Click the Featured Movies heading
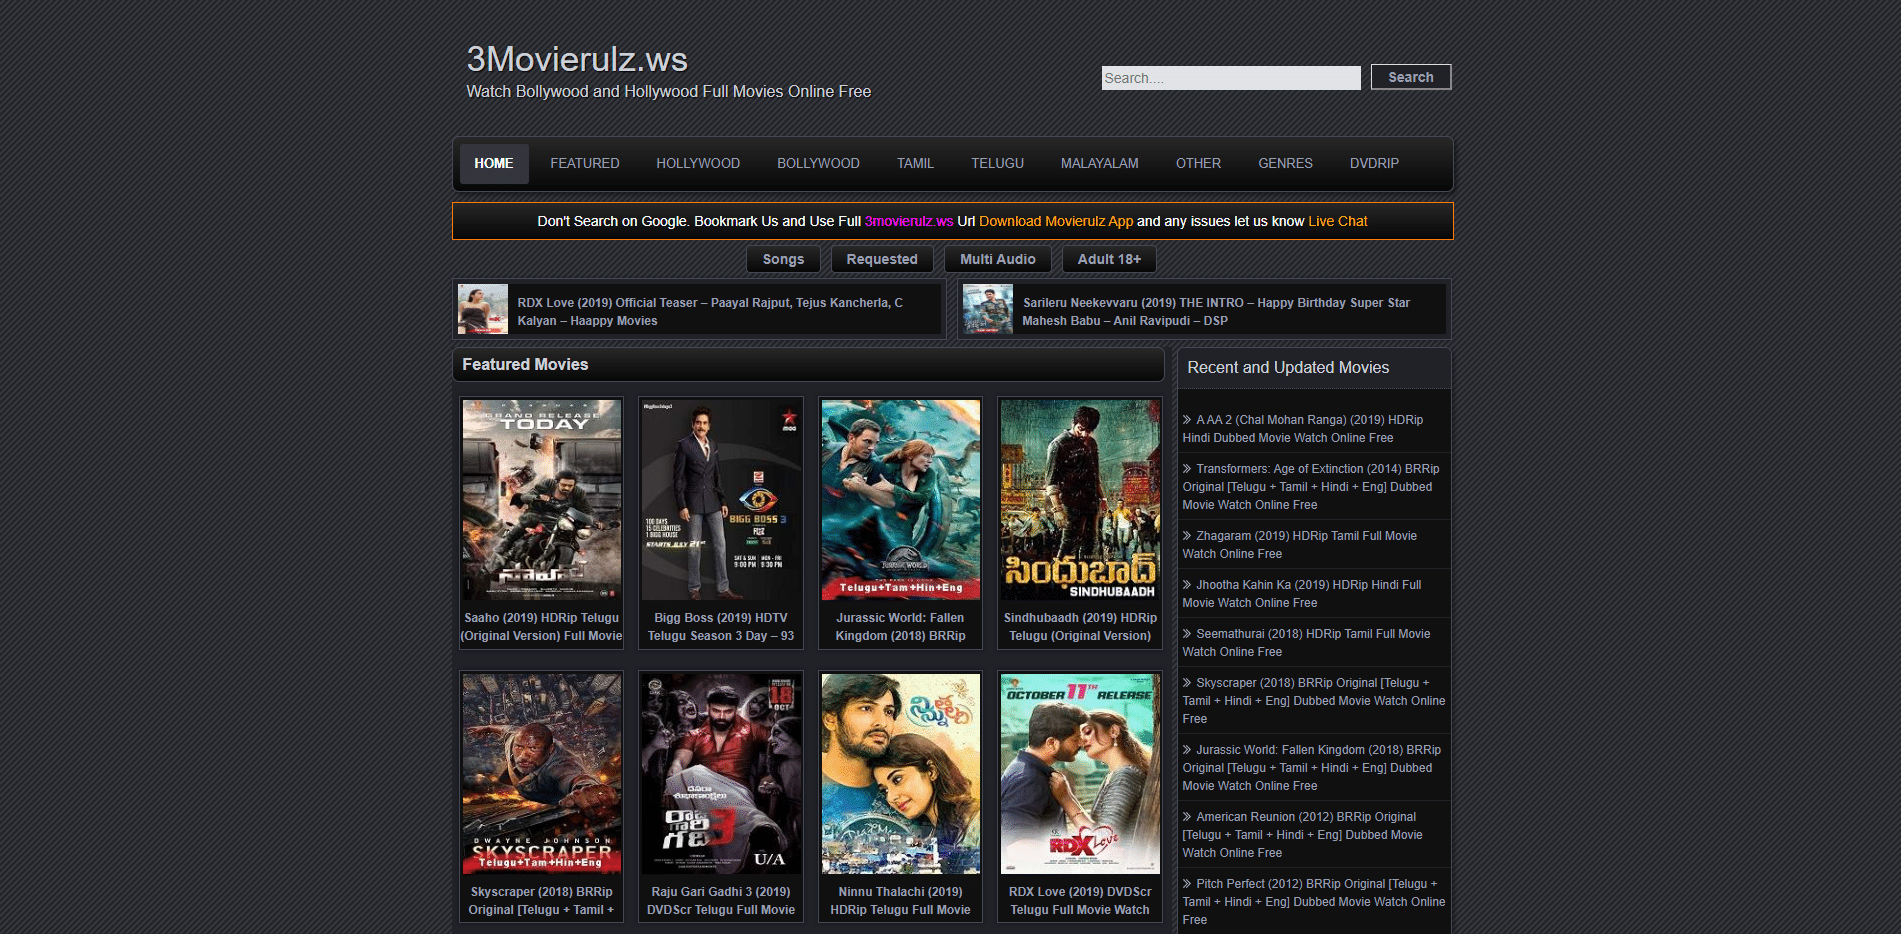 [525, 365]
